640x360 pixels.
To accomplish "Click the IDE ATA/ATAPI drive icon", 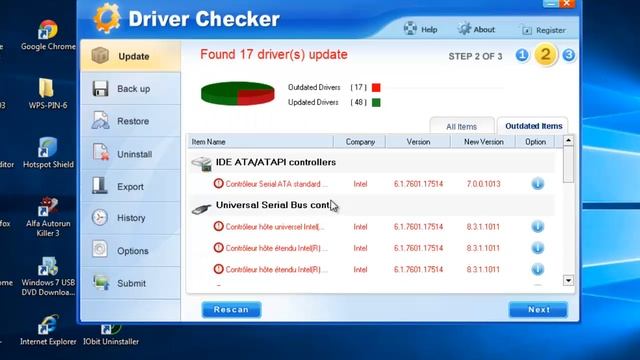I will pos(202,164).
